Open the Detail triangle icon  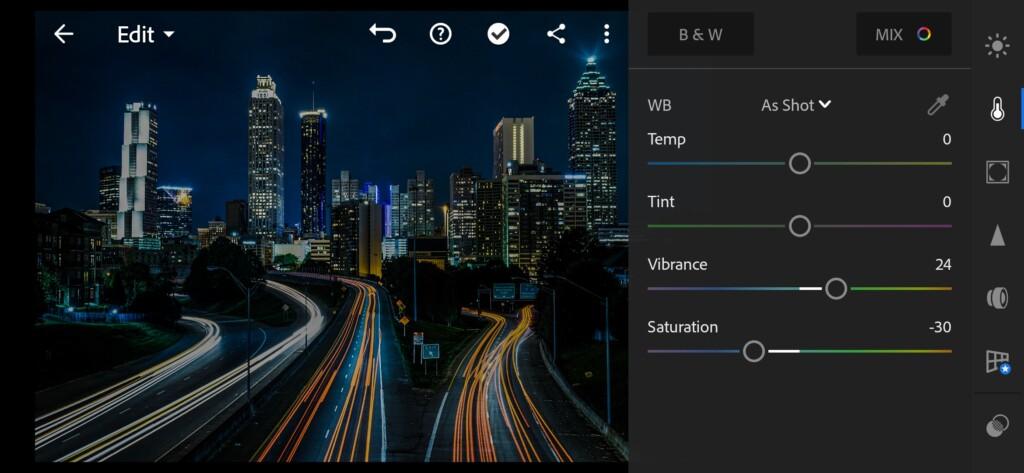997,235
